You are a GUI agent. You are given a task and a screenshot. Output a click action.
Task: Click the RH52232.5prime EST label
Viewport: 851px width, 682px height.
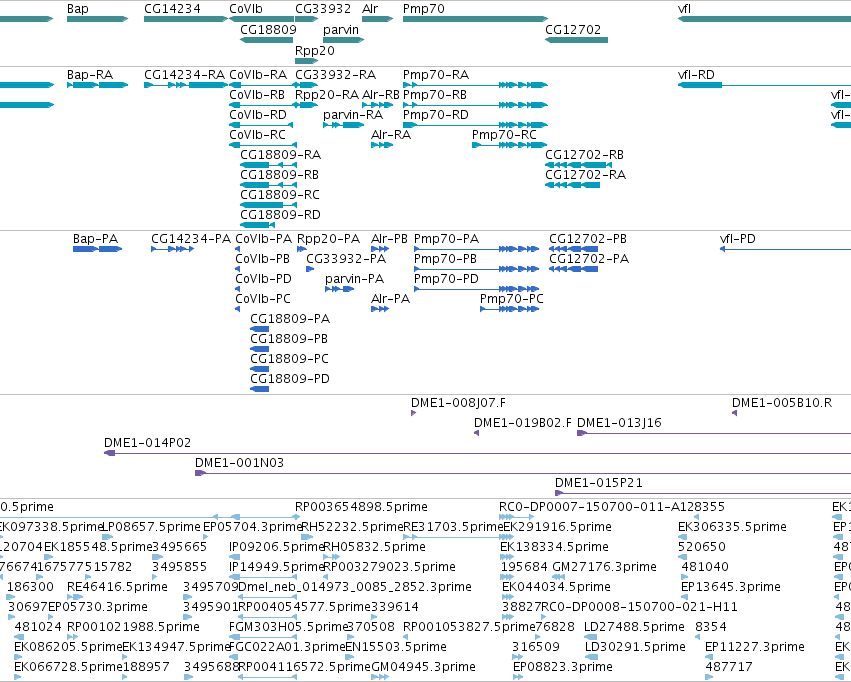pyautogui.click(x=352, y=527)
